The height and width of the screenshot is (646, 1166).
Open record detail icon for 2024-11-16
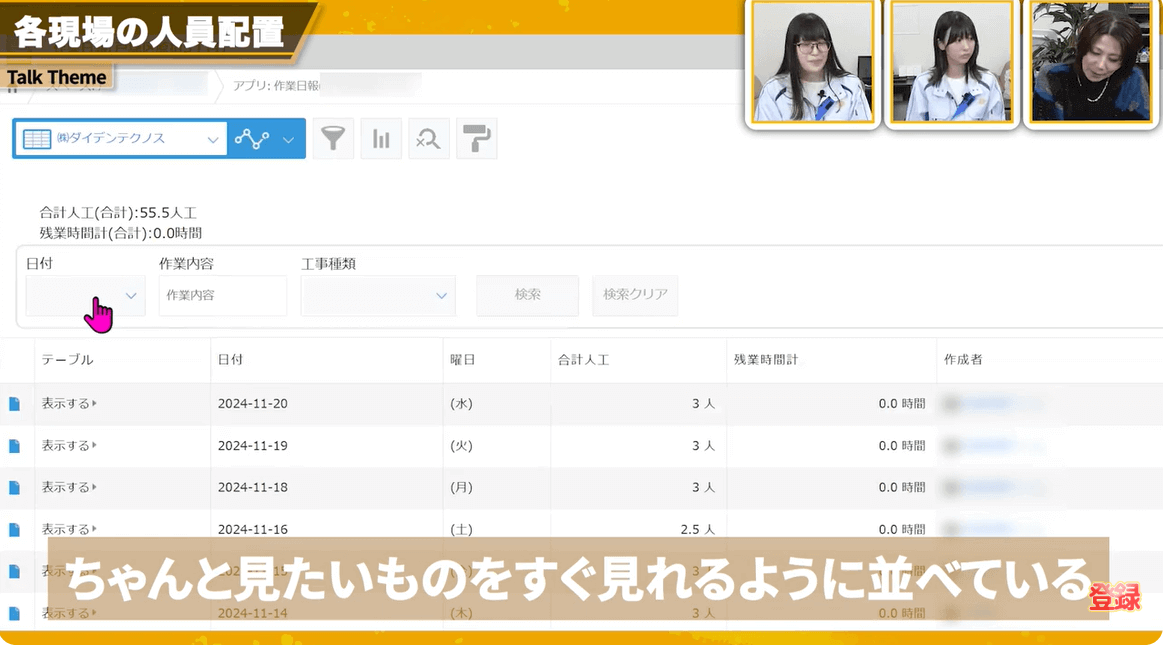[14, 530]
